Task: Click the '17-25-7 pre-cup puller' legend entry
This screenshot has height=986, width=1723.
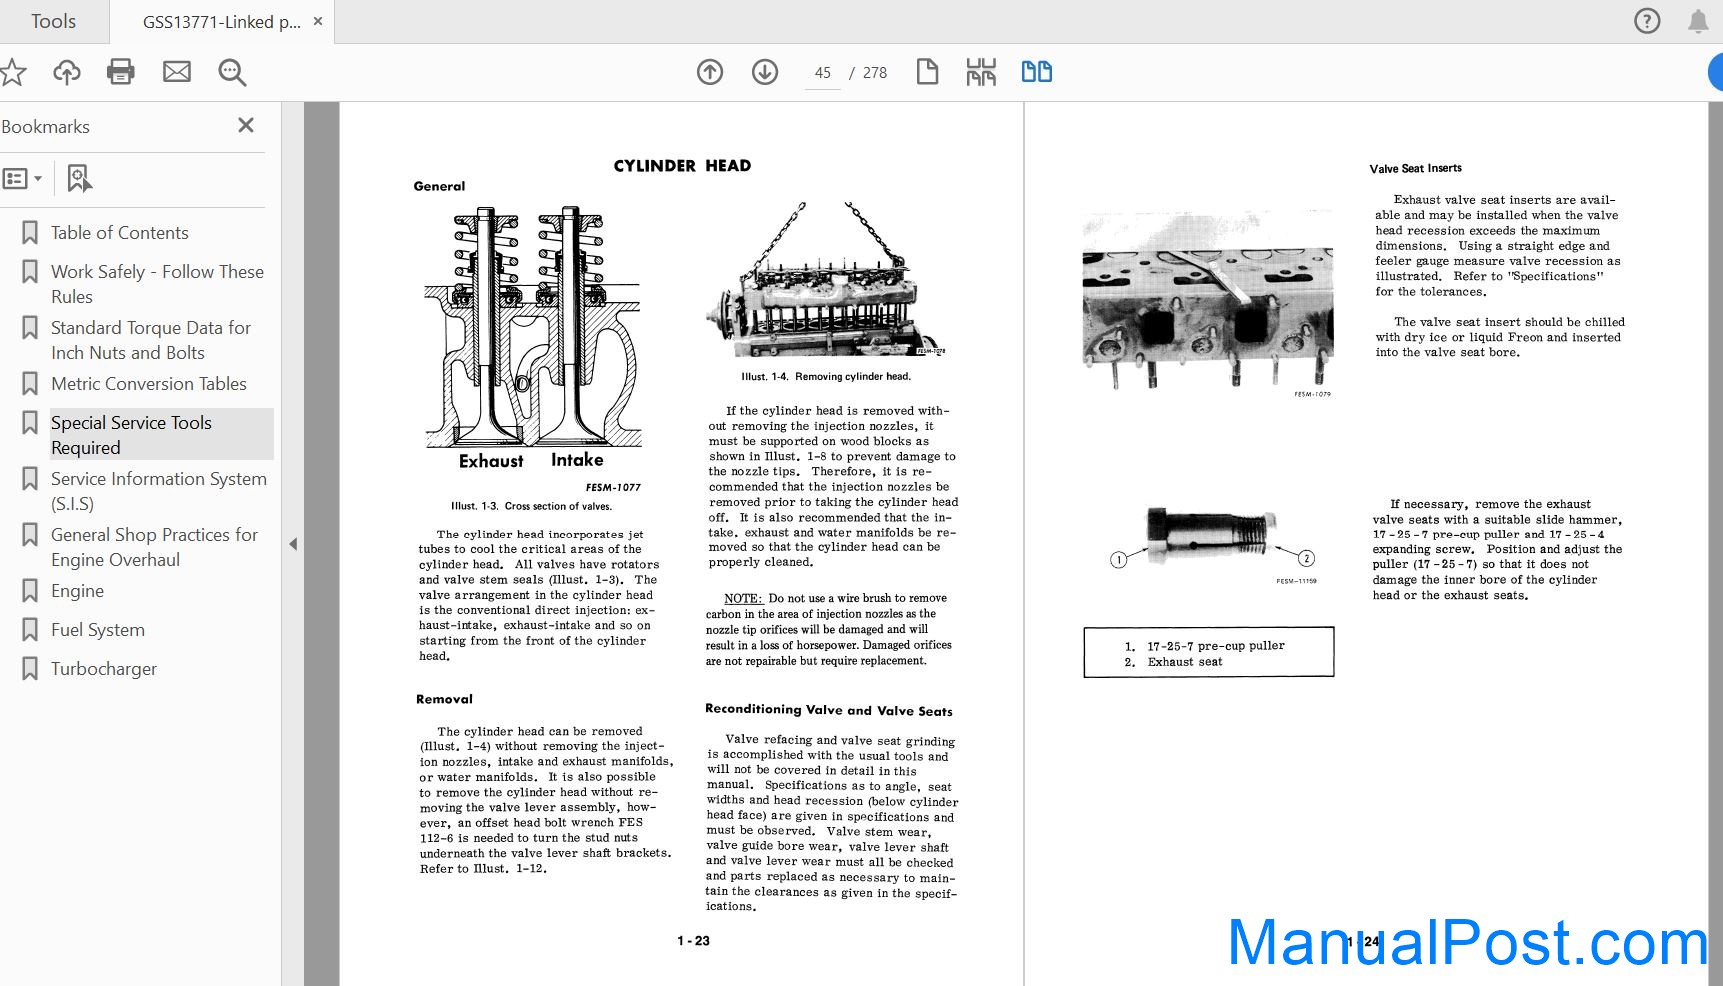Action: [x=1204, y=646]
